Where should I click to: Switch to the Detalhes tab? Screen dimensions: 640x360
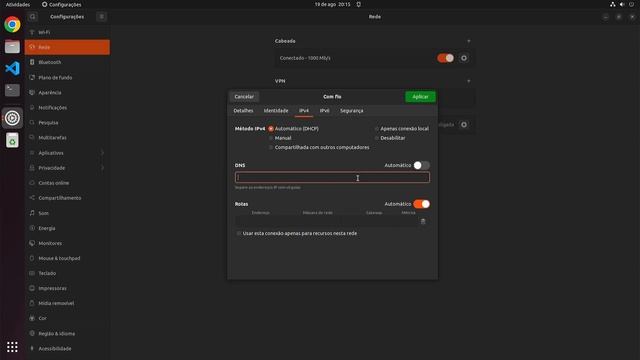(x=243, y=111)
